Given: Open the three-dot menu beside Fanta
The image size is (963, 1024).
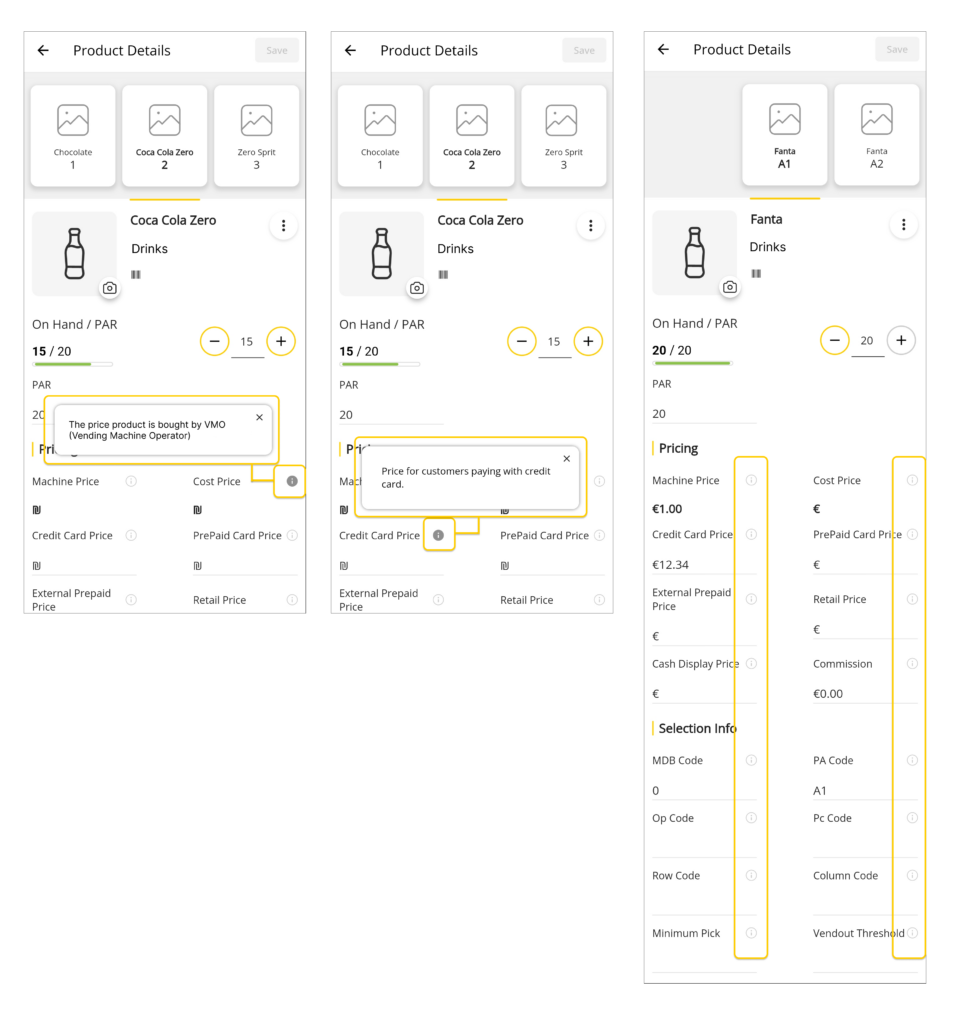Looking at the screenshot, I should click(904, 225).
